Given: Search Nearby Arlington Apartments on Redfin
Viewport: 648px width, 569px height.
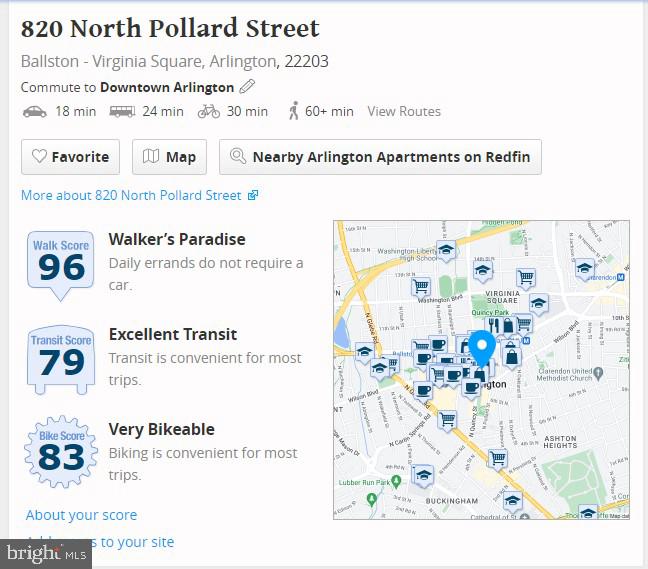Looking at the screenshot, I should pyautogui.click(x=380, y=157).
